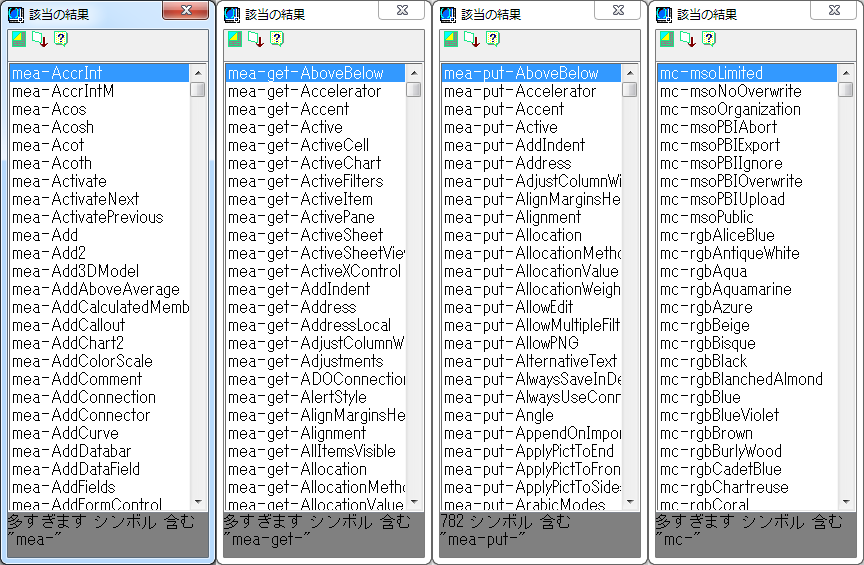
Task: Select mc-rgbAquamarine entry
Action: point(747,289)
